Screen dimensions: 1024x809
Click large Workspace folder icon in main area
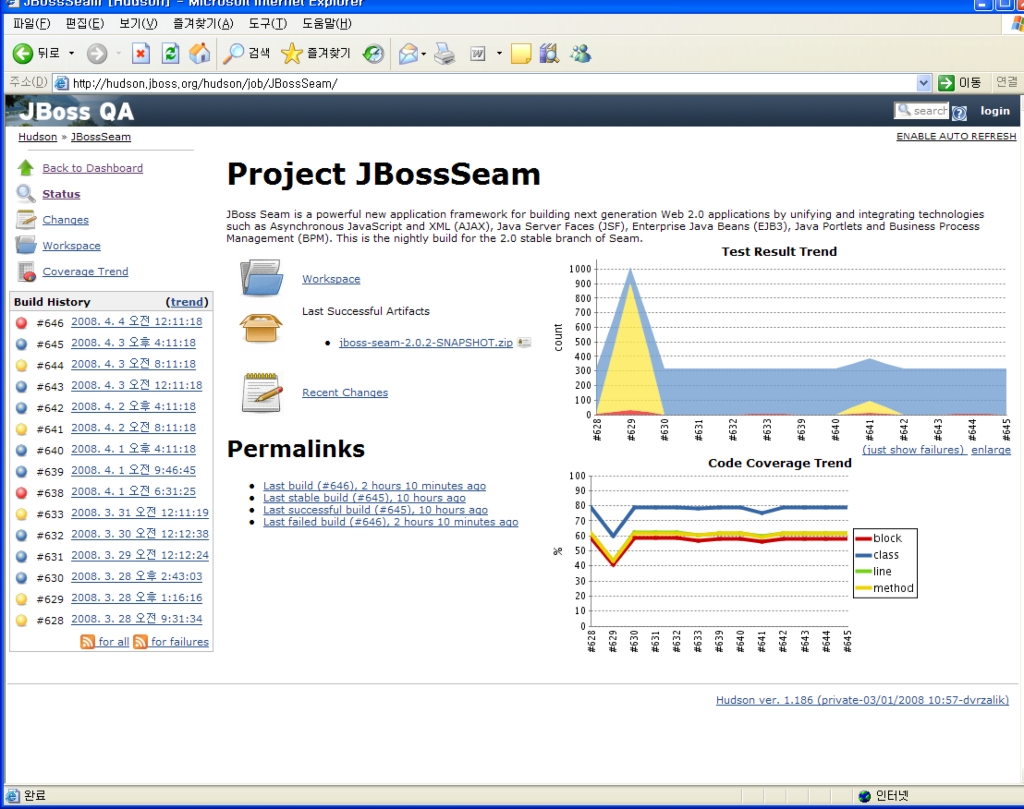[261, 278]
